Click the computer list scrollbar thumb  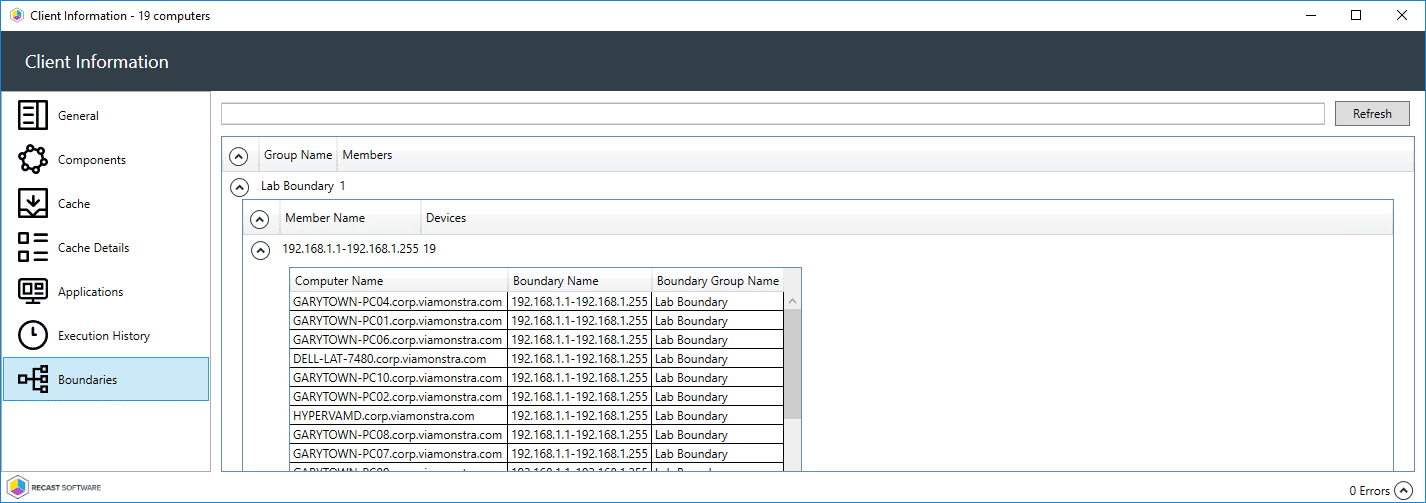coord(792,363)
